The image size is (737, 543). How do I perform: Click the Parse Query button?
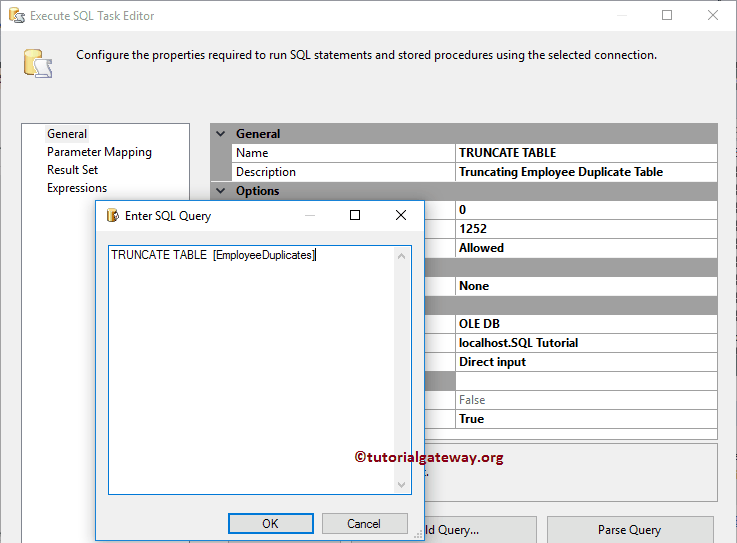tap(630, 530)
